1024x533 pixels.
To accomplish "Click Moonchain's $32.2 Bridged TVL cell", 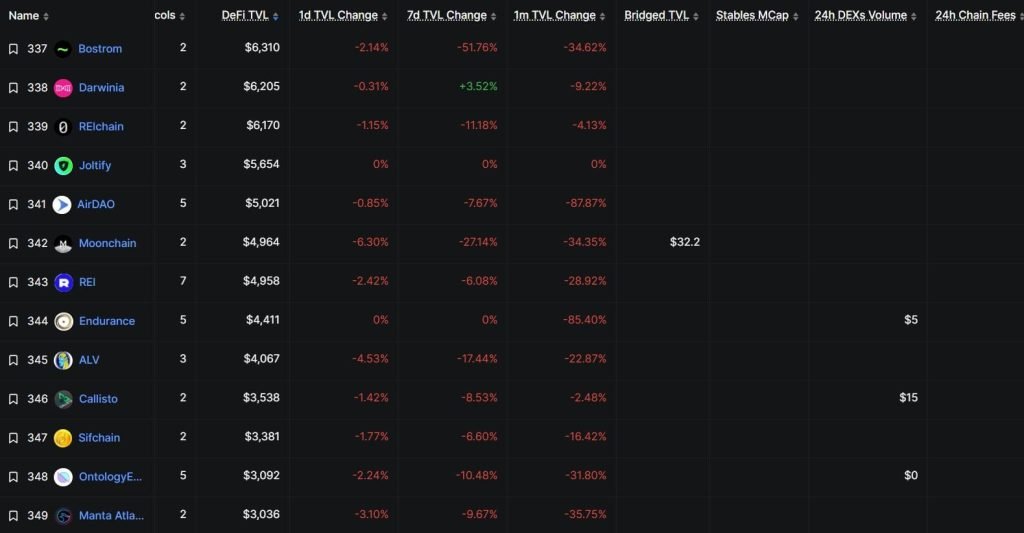I will click(x=684, y=243).
